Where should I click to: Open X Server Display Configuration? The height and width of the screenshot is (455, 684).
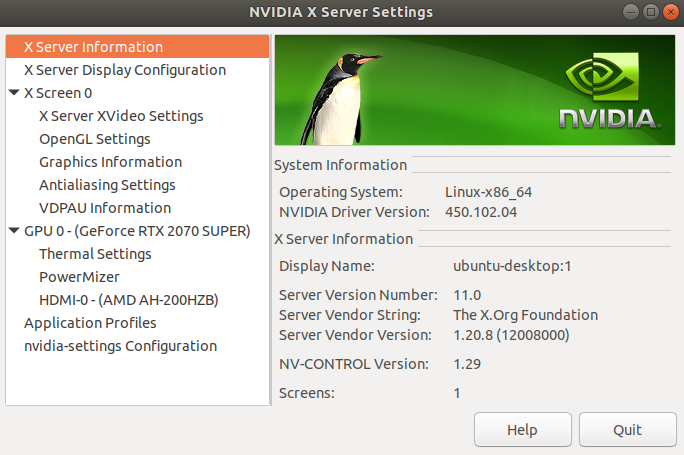[137, 70]
